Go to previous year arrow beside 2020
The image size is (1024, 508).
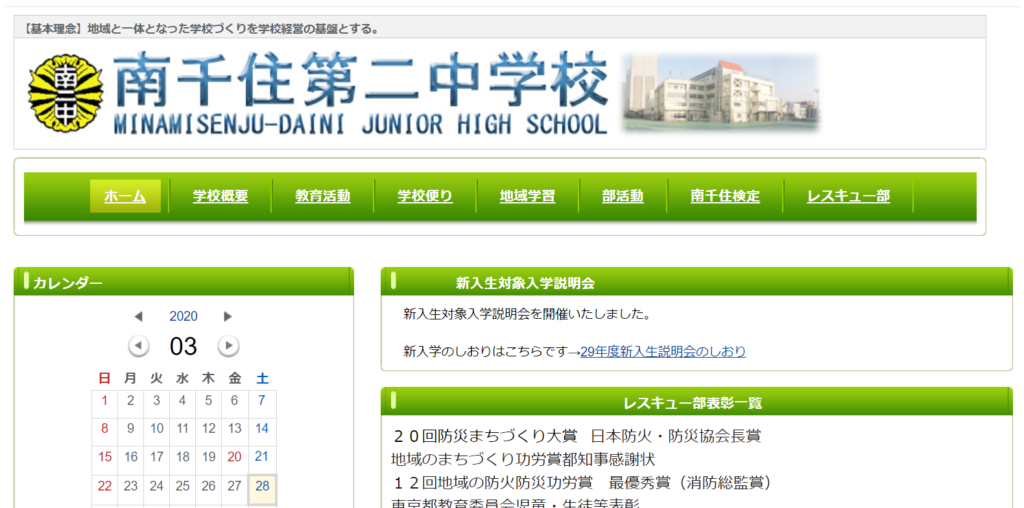coord(138,317)
